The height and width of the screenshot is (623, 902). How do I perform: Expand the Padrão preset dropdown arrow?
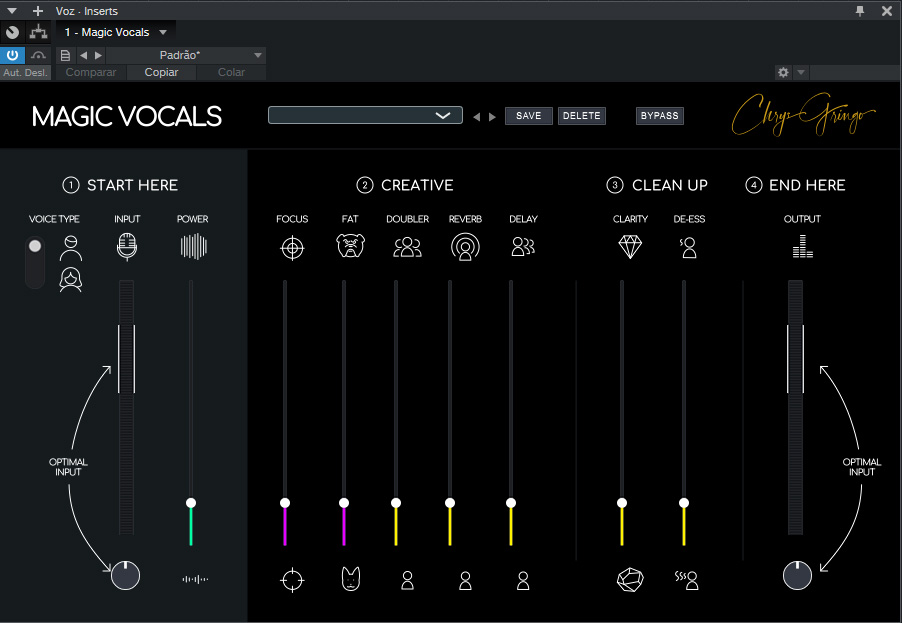(x=258, y=55)
